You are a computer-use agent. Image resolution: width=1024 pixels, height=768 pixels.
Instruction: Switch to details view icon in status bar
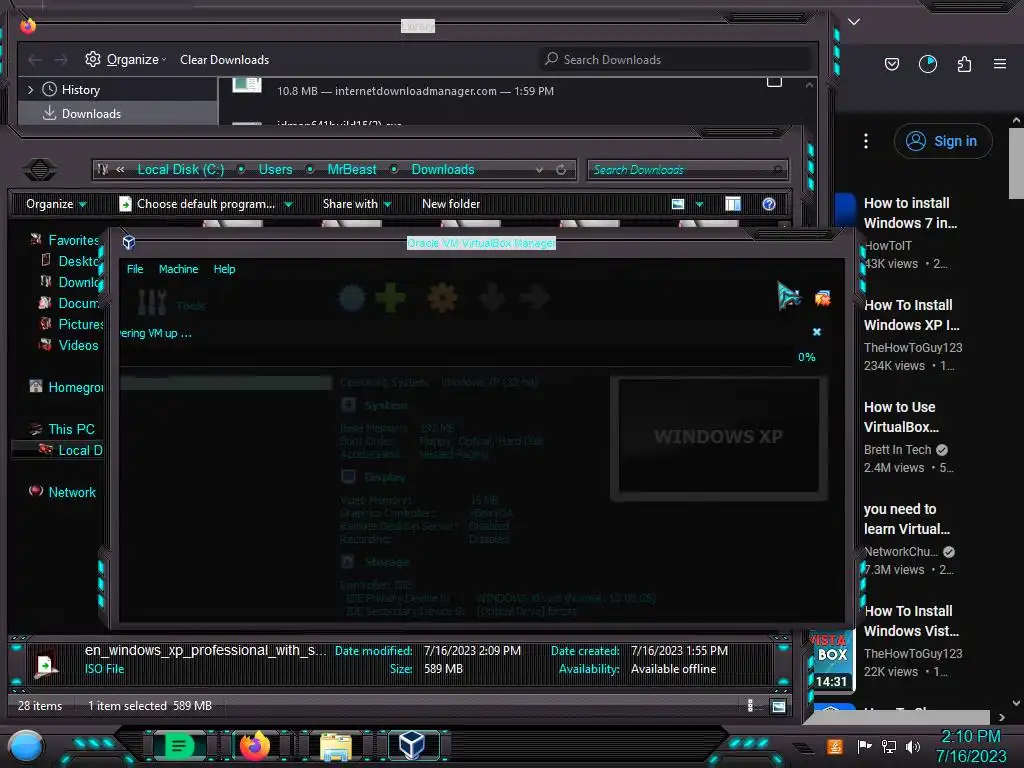click(750, 706)
